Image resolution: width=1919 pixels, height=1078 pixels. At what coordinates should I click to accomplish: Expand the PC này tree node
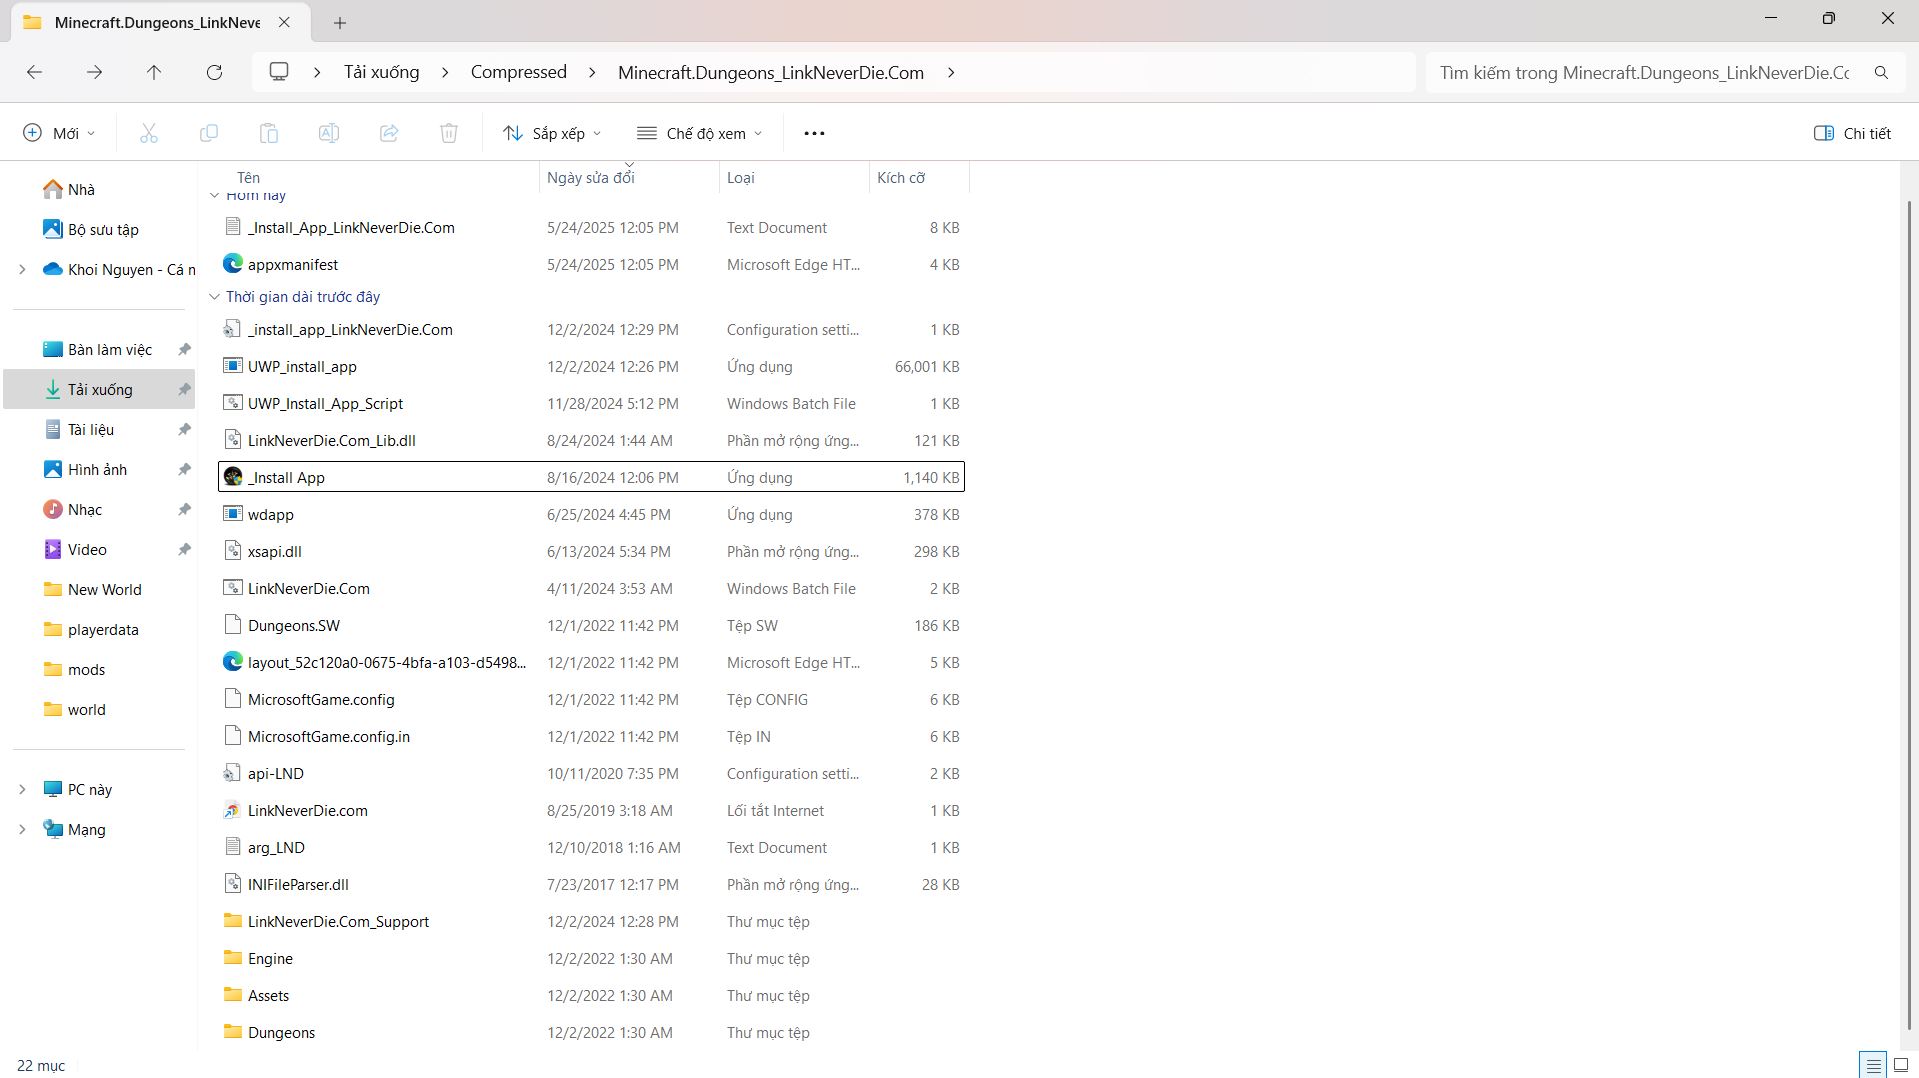click(22, 789)
